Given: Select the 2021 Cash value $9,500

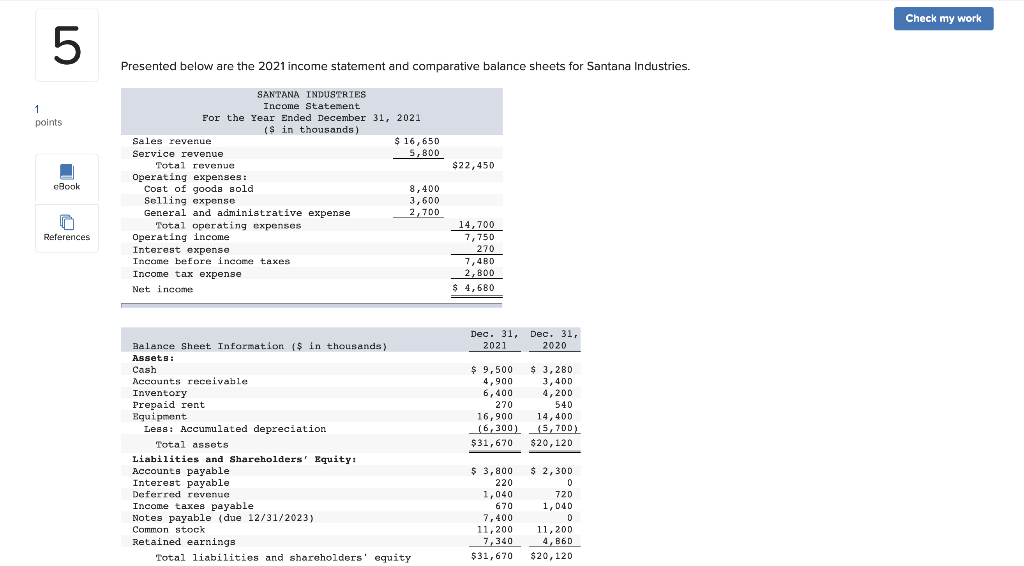Looking at the screenshot, I should click(x=492, y=369).
